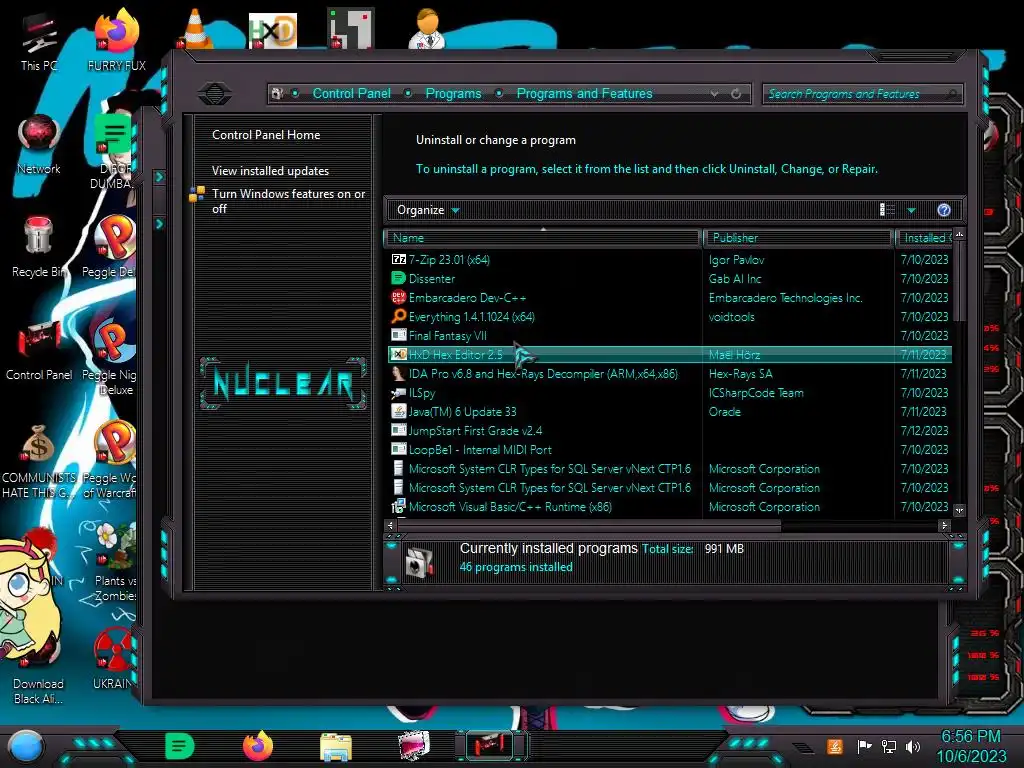Open the UKRAIN radiation desktop icon

point(115,658)
